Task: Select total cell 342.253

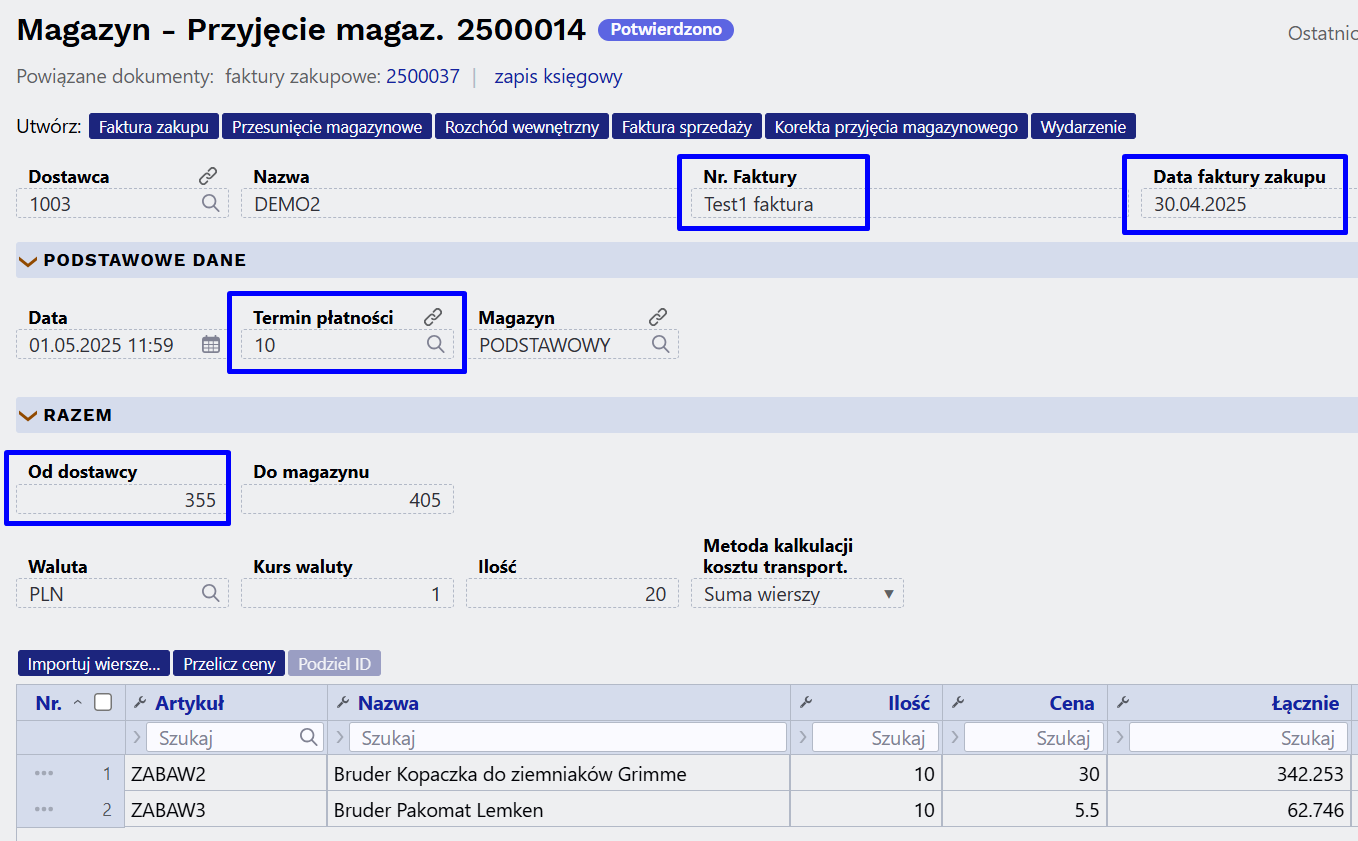Action: 1229,774
